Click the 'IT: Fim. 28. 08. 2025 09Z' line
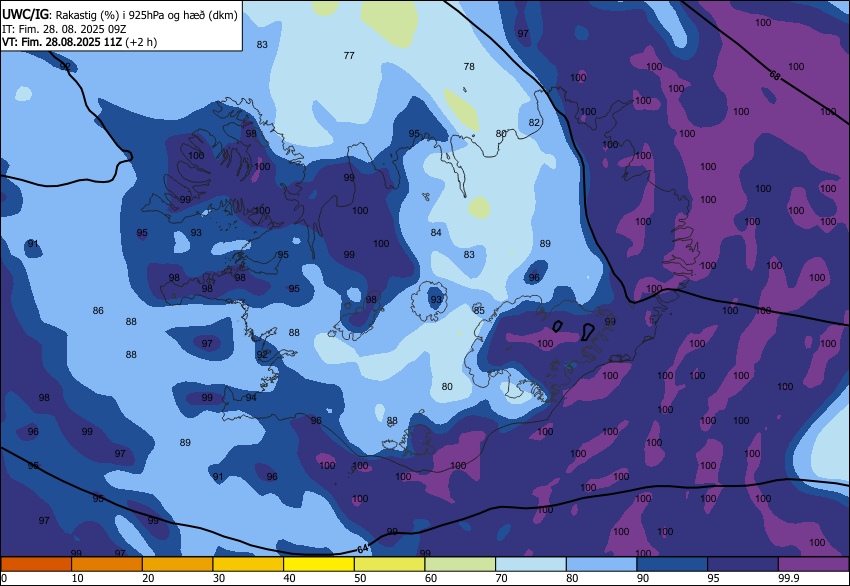The height and width of the screenshot is (586, 850). pyautogui.click(x=64, y=29)
